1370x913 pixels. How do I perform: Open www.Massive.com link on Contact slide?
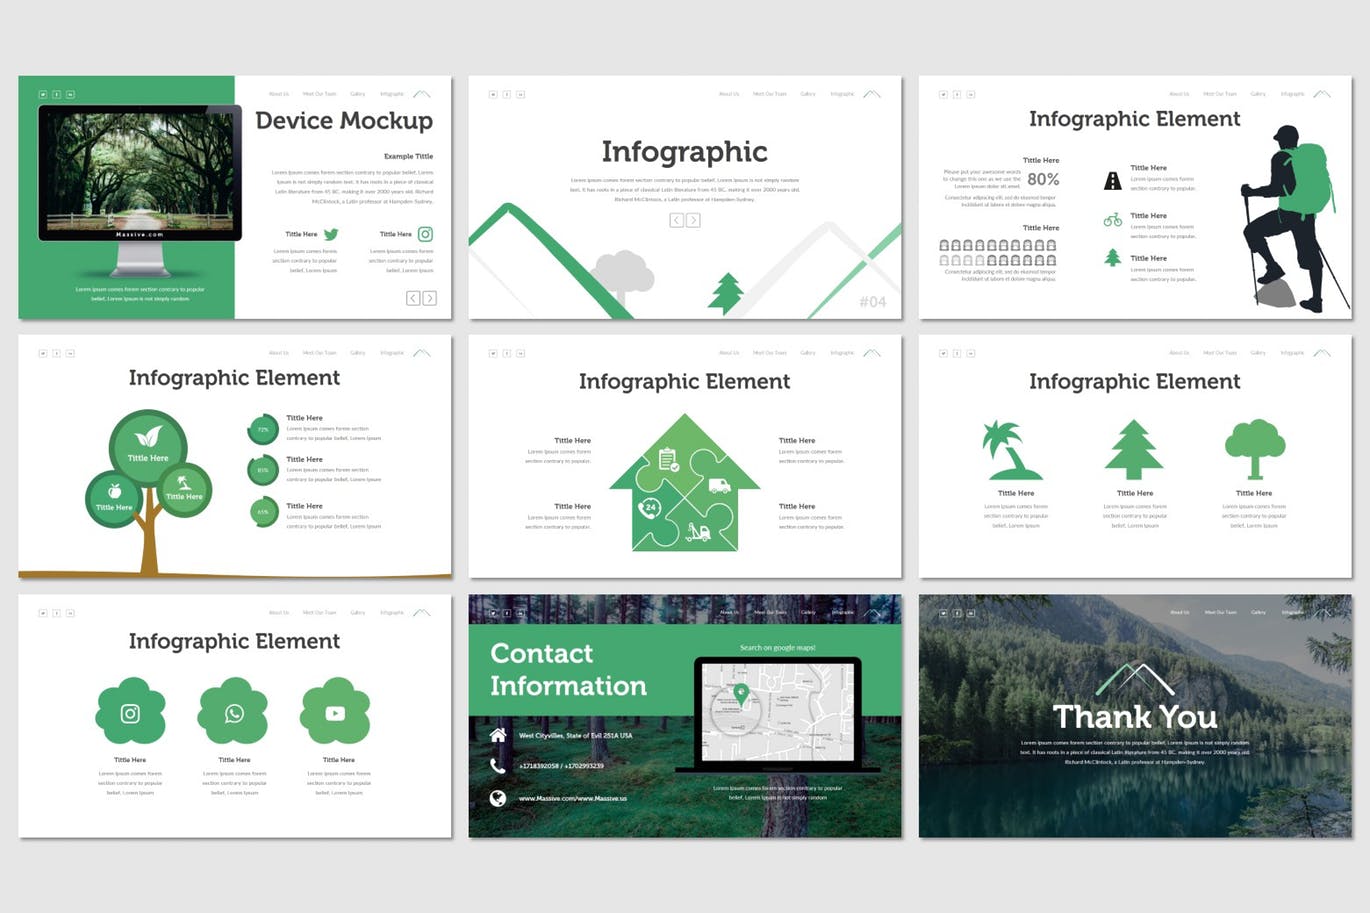coord(572,798)
